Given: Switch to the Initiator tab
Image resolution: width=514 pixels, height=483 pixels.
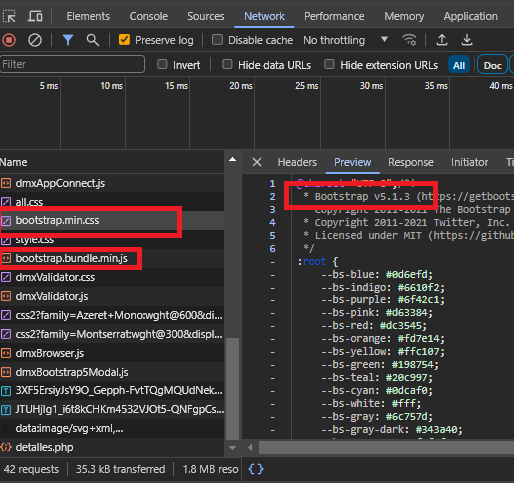Looking at the screenshot, I should (x=469, y=162).
